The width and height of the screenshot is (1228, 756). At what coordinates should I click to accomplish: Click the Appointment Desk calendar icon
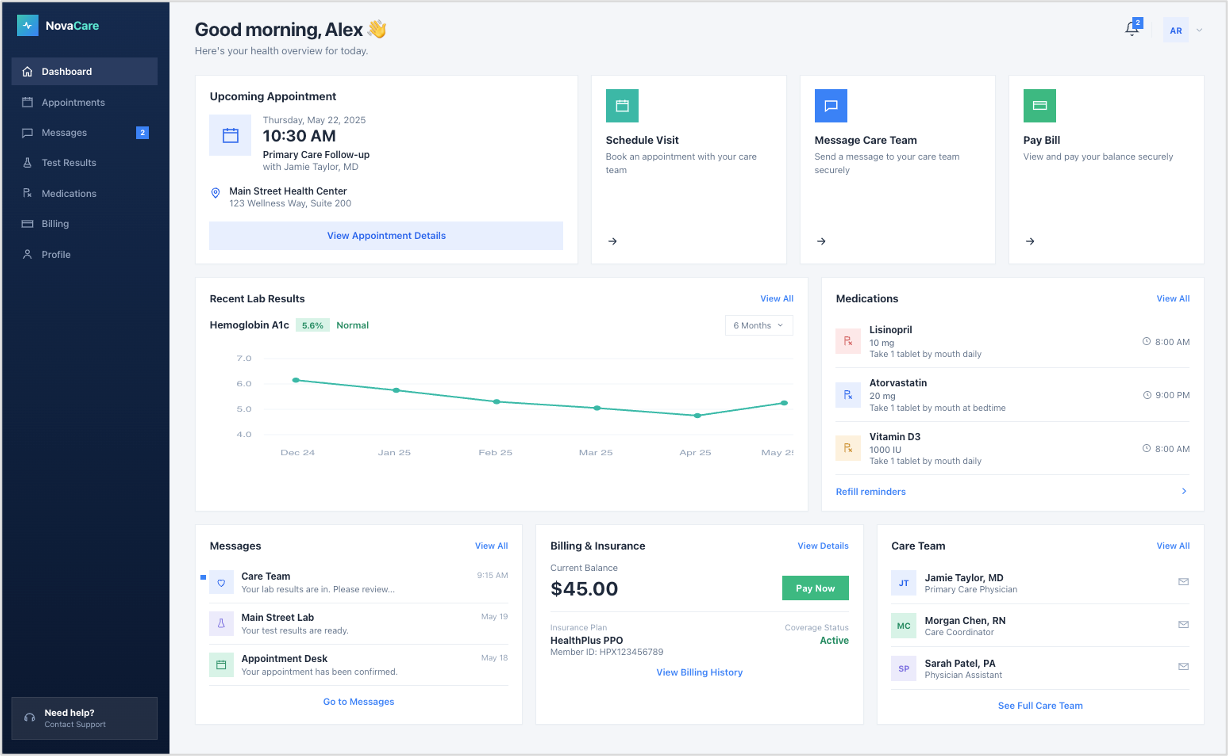click(221, 664)
